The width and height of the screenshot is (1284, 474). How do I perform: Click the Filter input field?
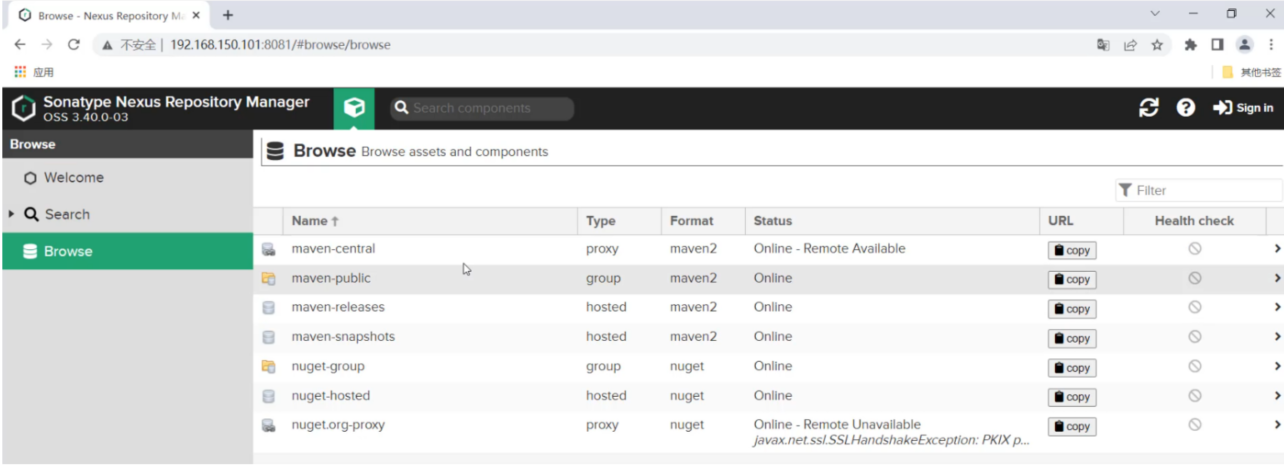click(1206, 190)
